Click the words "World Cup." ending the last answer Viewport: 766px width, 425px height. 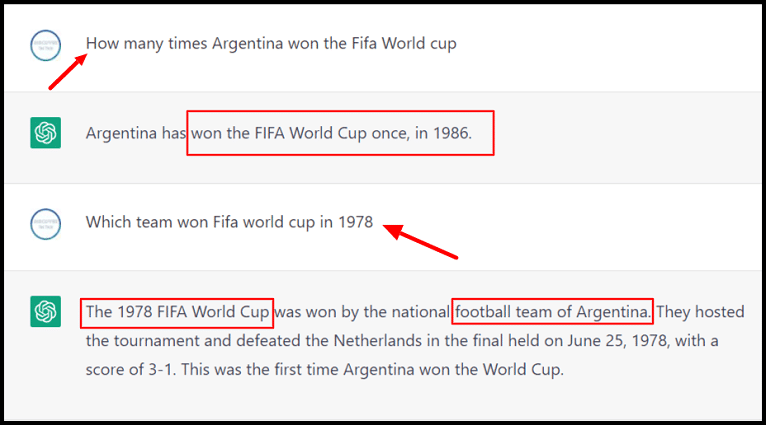523,369
